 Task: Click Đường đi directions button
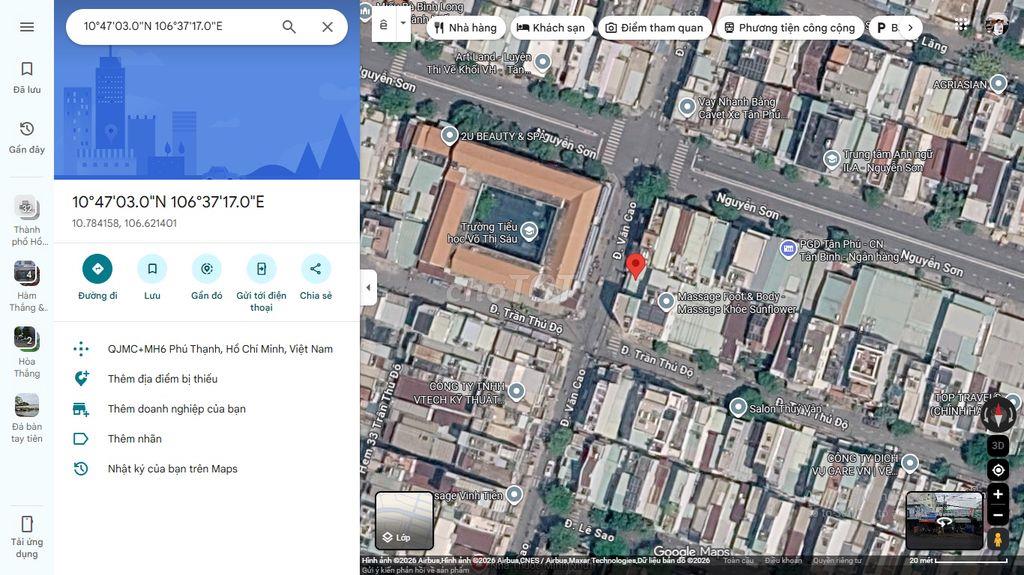pyautogui.click(x=97, y=278)
